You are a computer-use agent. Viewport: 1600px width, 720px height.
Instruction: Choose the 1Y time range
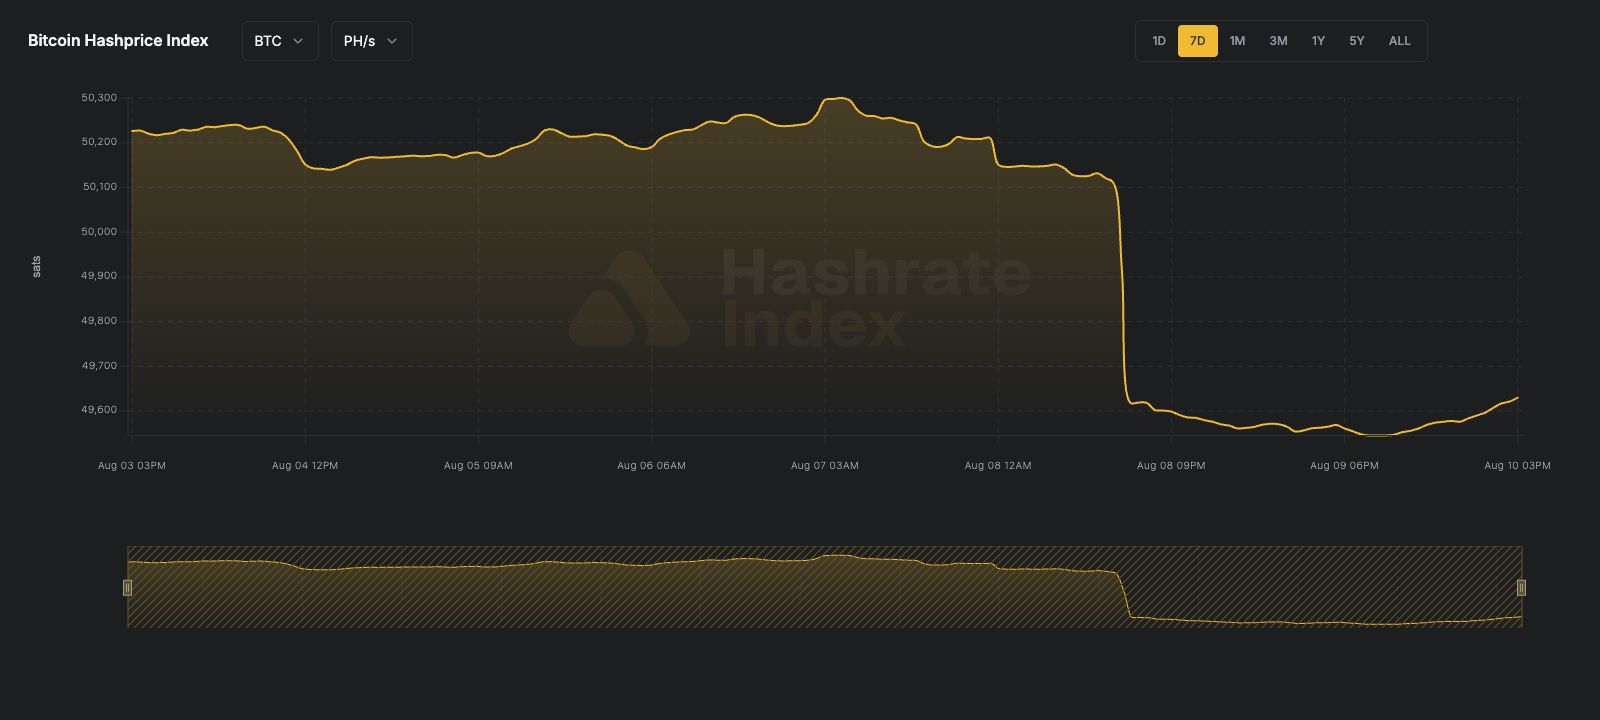[1318, 41]
